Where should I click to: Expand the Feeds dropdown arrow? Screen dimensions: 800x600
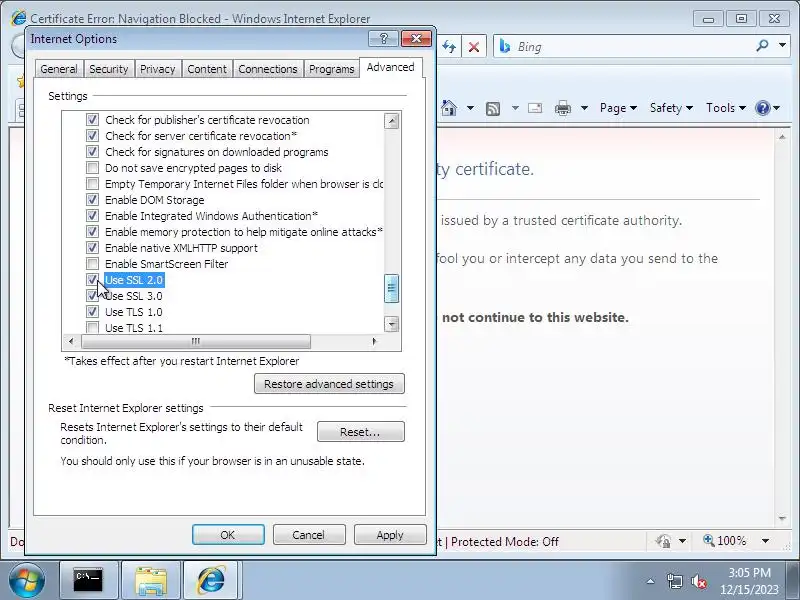515,108
